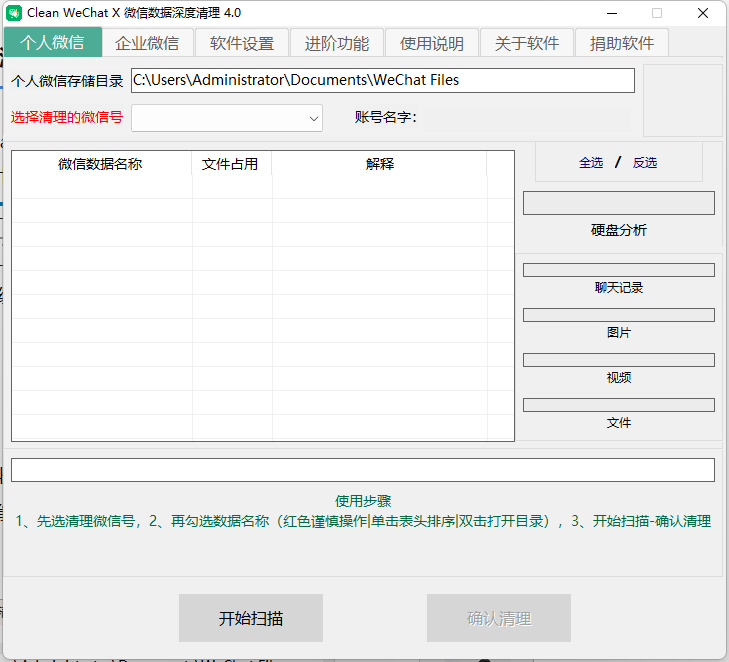Viewport: 729px width, 662px height.
Task: Click the long status bar above 使用步骤
Action: pos(363,470)
